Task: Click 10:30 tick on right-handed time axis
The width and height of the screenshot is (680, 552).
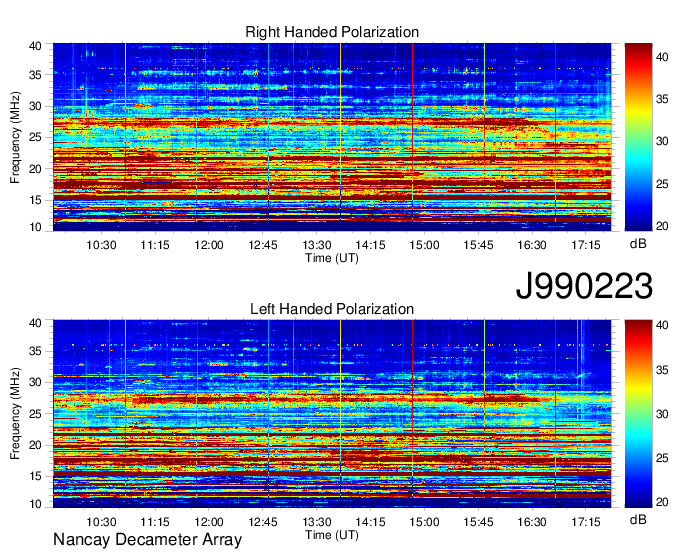Action: 101,245
